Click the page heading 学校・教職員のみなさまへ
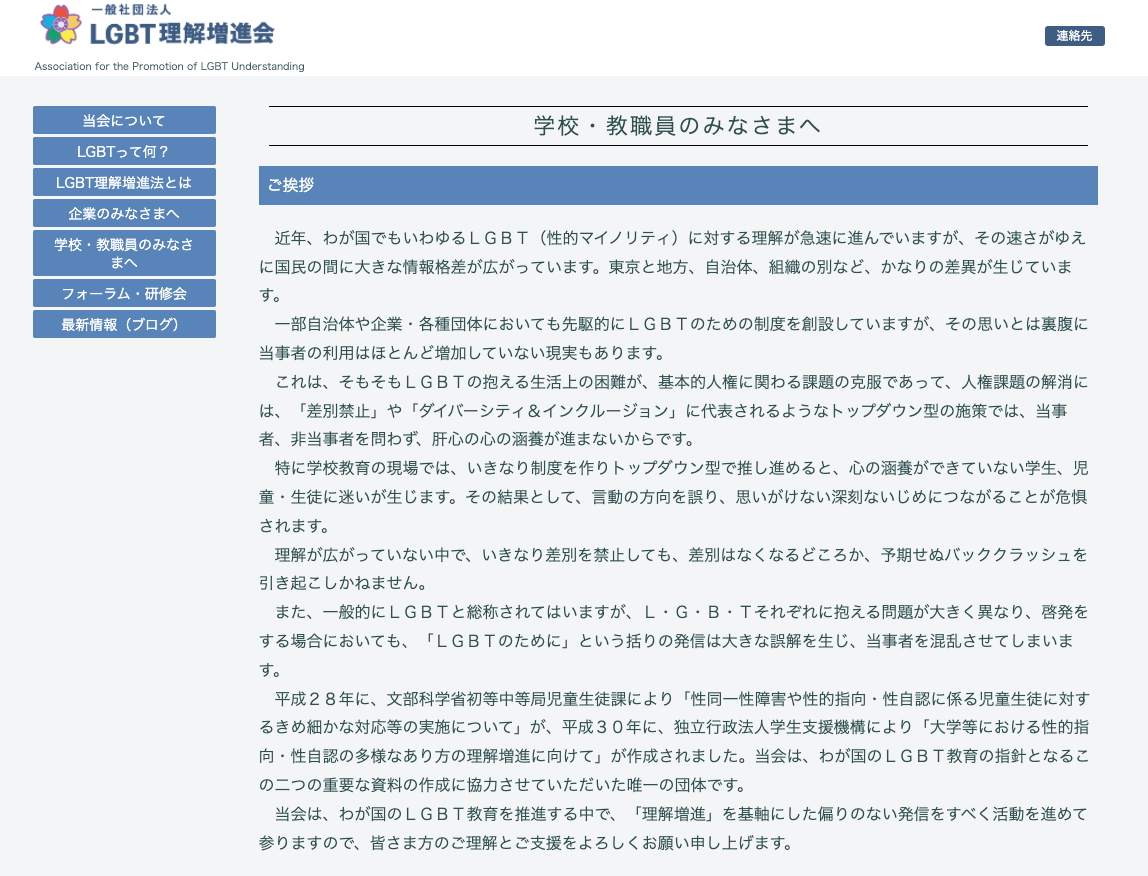1148x876 pixels. tap(677, 125)
